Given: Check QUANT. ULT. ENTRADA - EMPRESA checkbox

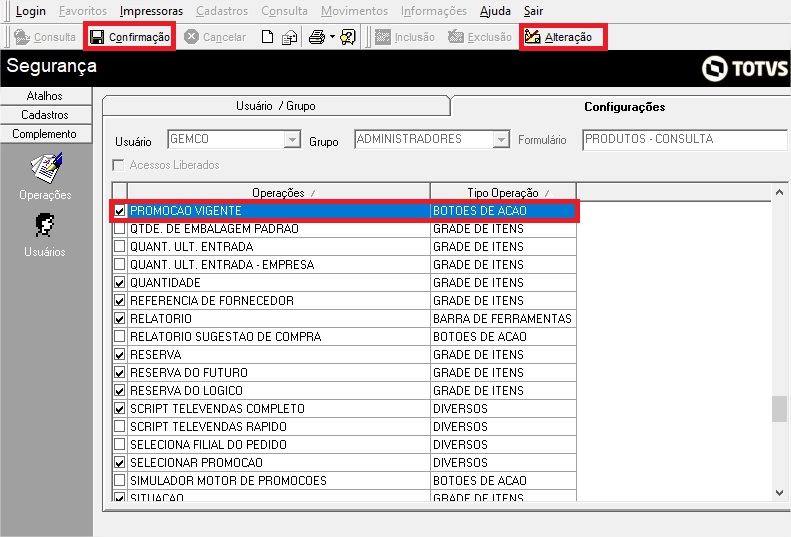Looking at the screenshot, I should [120, 264].
